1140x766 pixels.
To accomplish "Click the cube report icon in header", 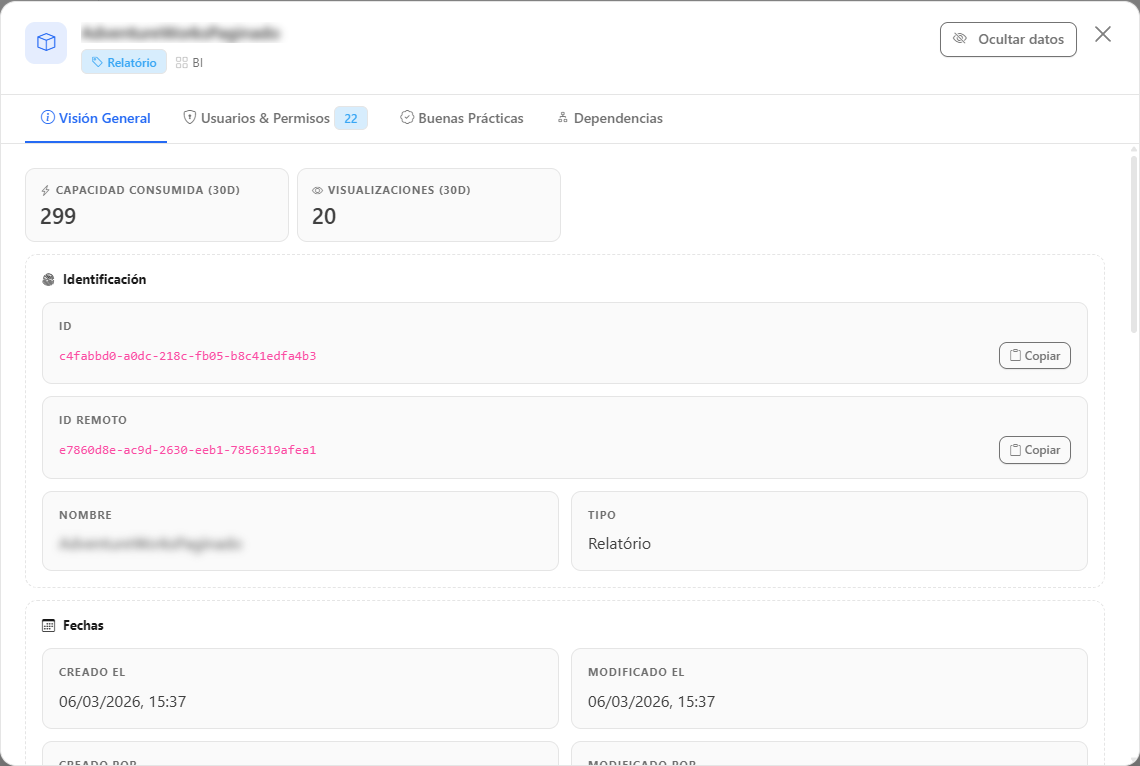I will coord(46,43).
